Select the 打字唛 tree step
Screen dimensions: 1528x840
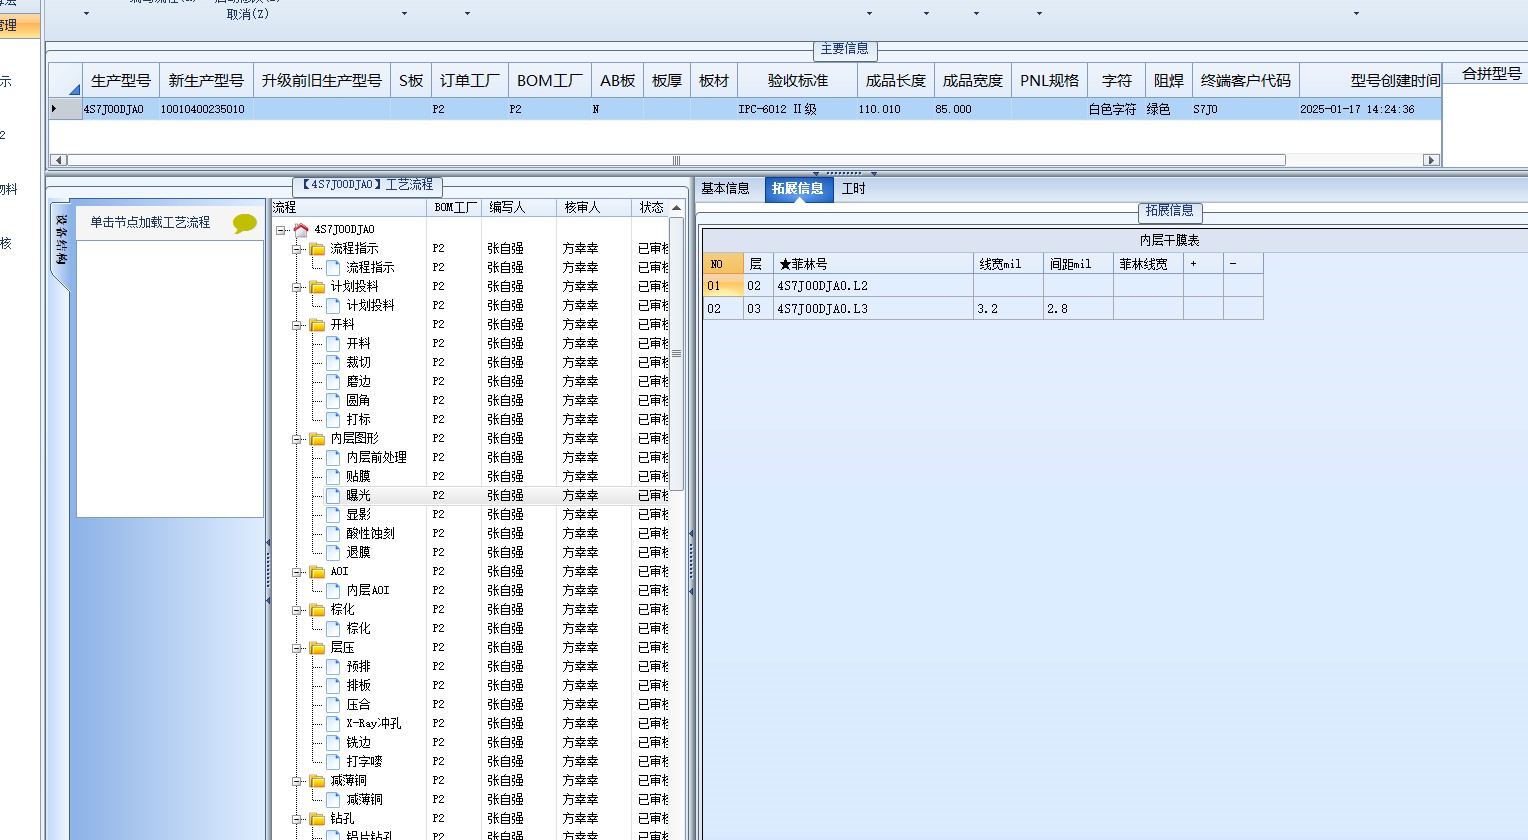point(364,762)
